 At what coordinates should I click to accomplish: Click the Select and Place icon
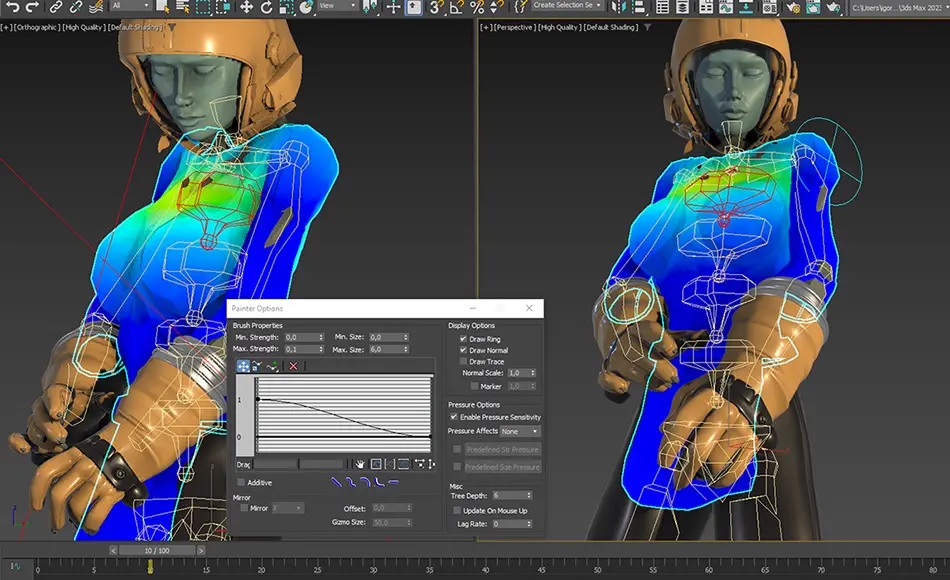pyautogui.click(x=306, y=7)
